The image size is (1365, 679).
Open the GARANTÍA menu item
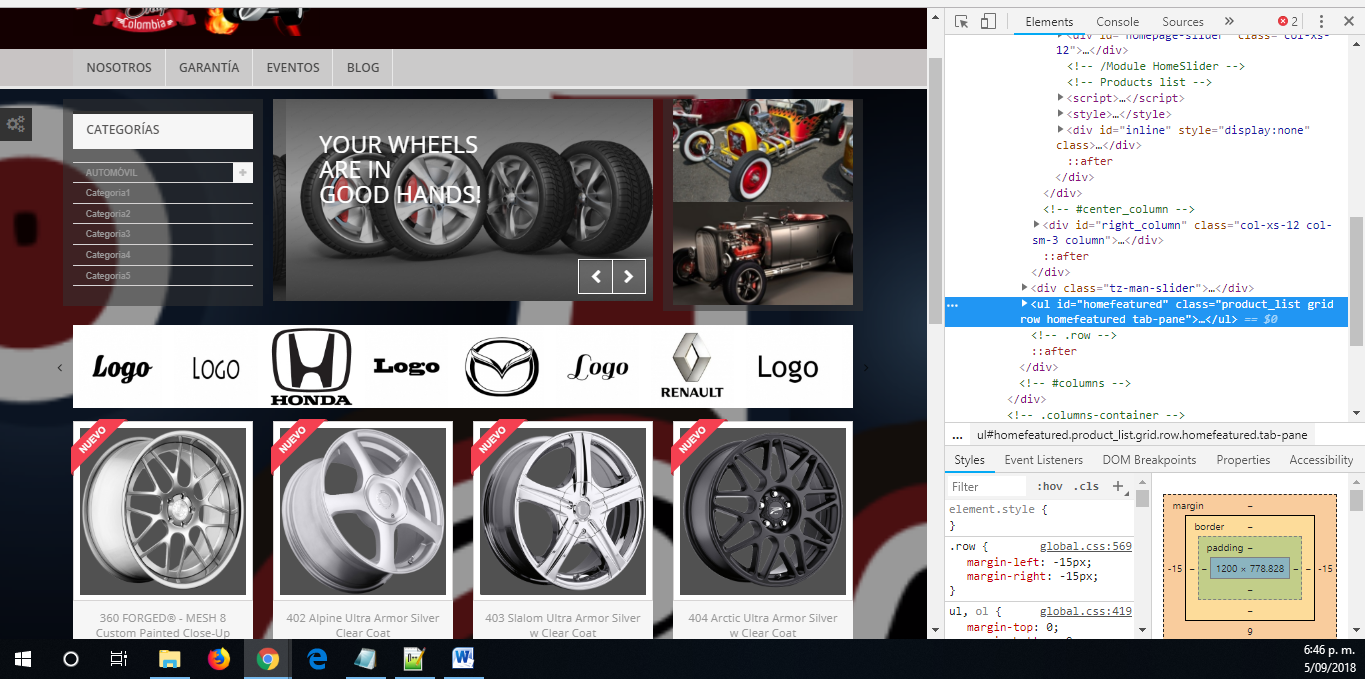(209, 68)
